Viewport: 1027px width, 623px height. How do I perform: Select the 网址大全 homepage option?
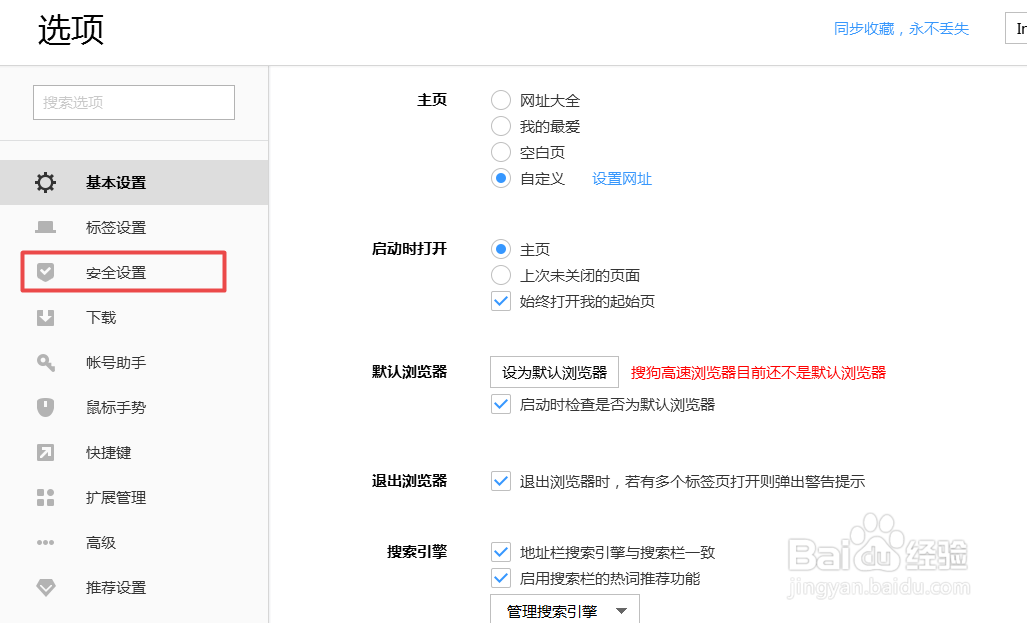500,100
